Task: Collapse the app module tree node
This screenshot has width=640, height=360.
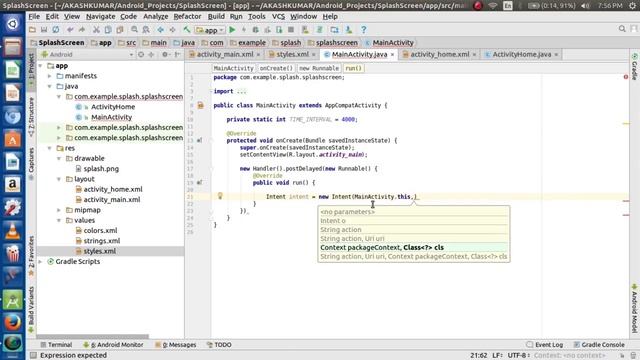Action: (41, 66)
